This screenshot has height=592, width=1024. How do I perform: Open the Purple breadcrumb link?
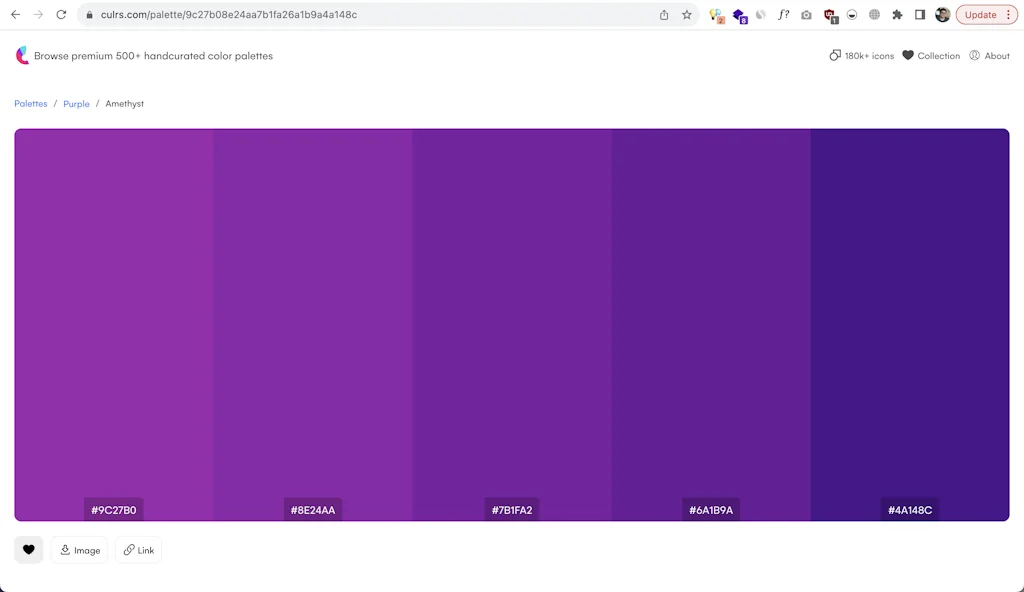point(76,103)
